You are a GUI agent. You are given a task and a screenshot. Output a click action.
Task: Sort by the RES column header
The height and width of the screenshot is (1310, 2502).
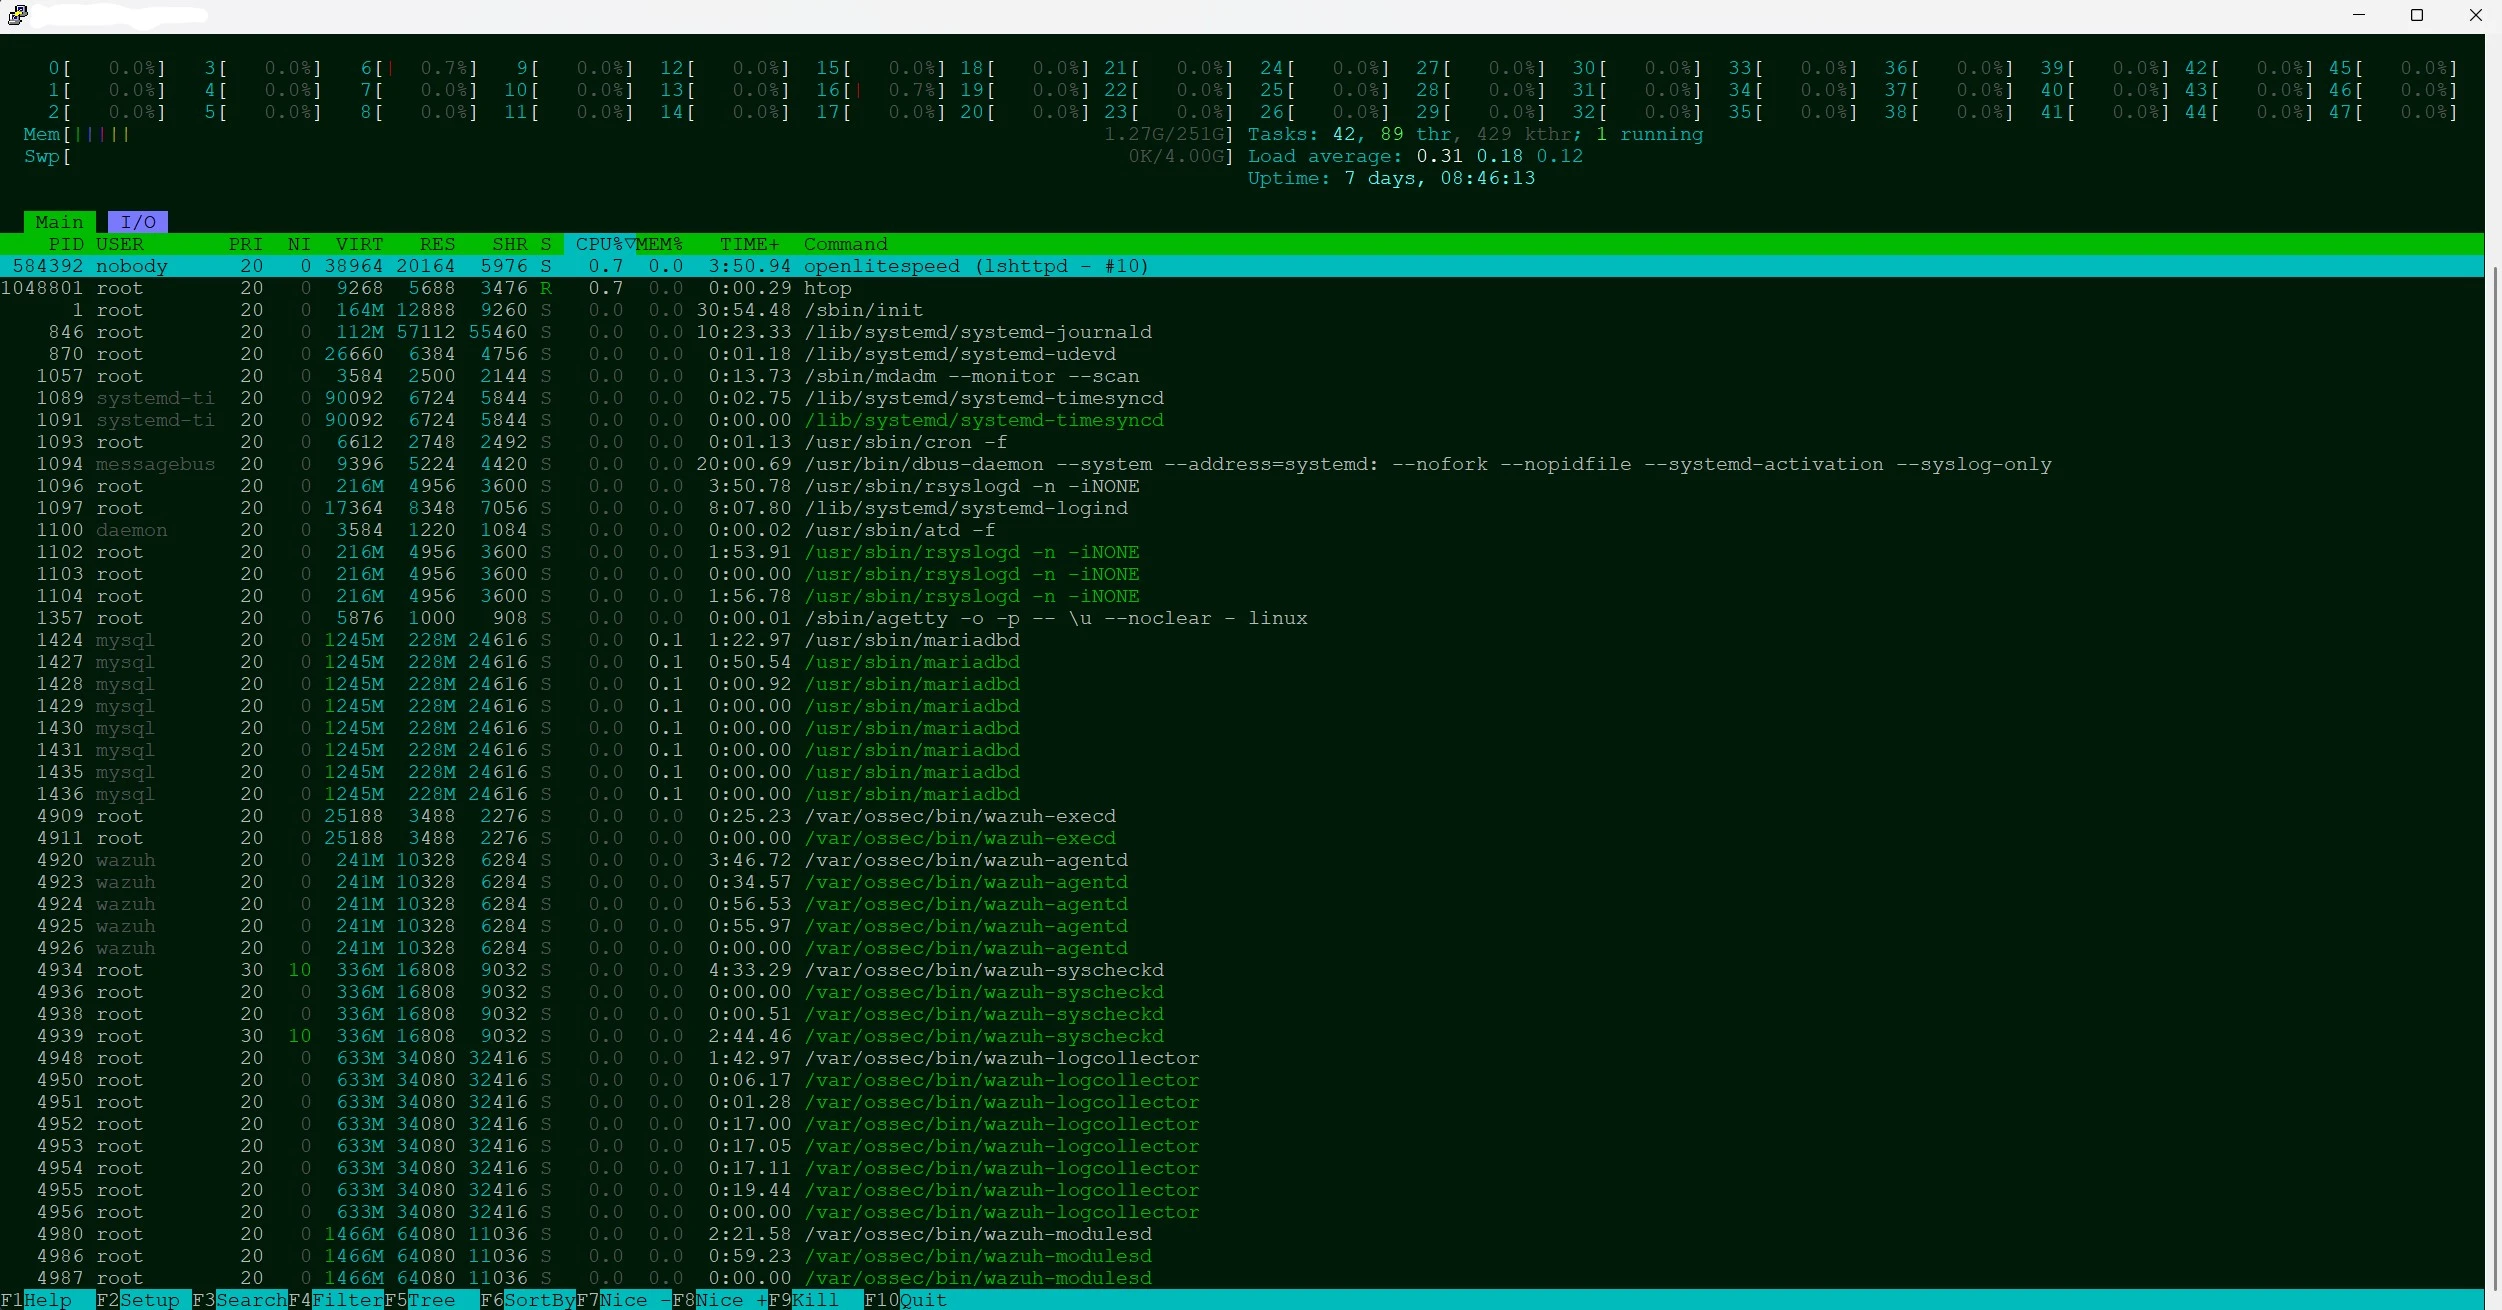pyautogui.click(x=437, y=244)
